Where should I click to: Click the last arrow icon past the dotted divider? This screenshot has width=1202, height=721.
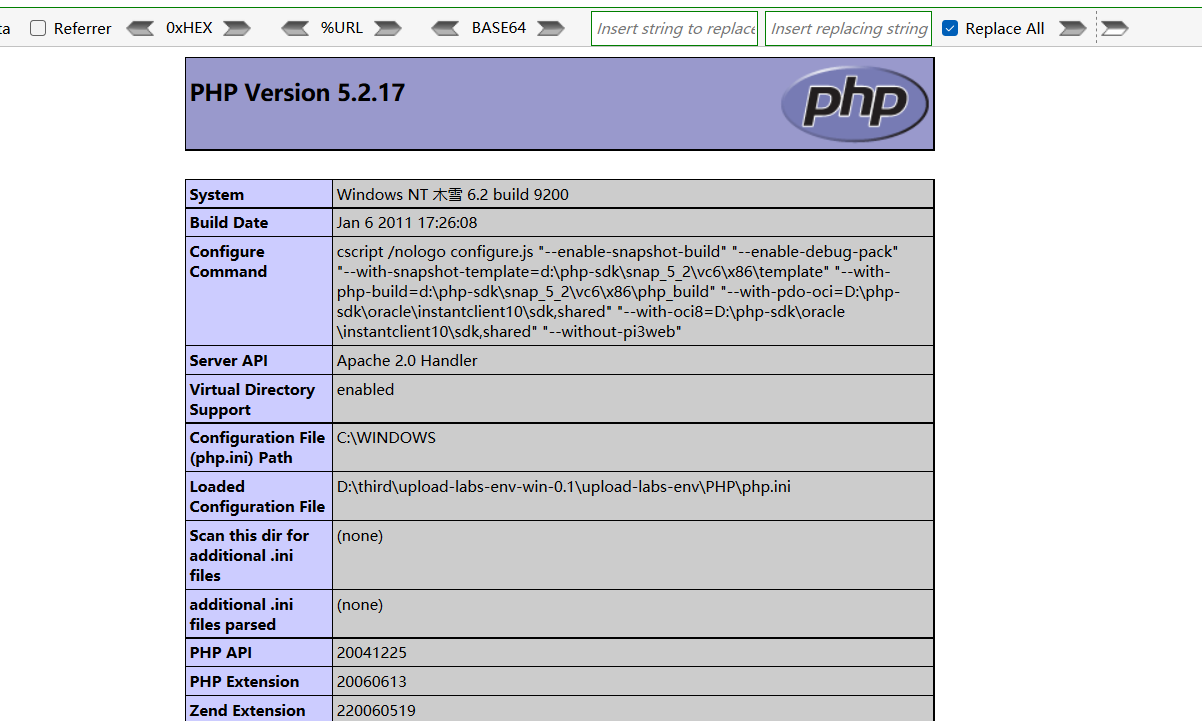point(1115,28)
